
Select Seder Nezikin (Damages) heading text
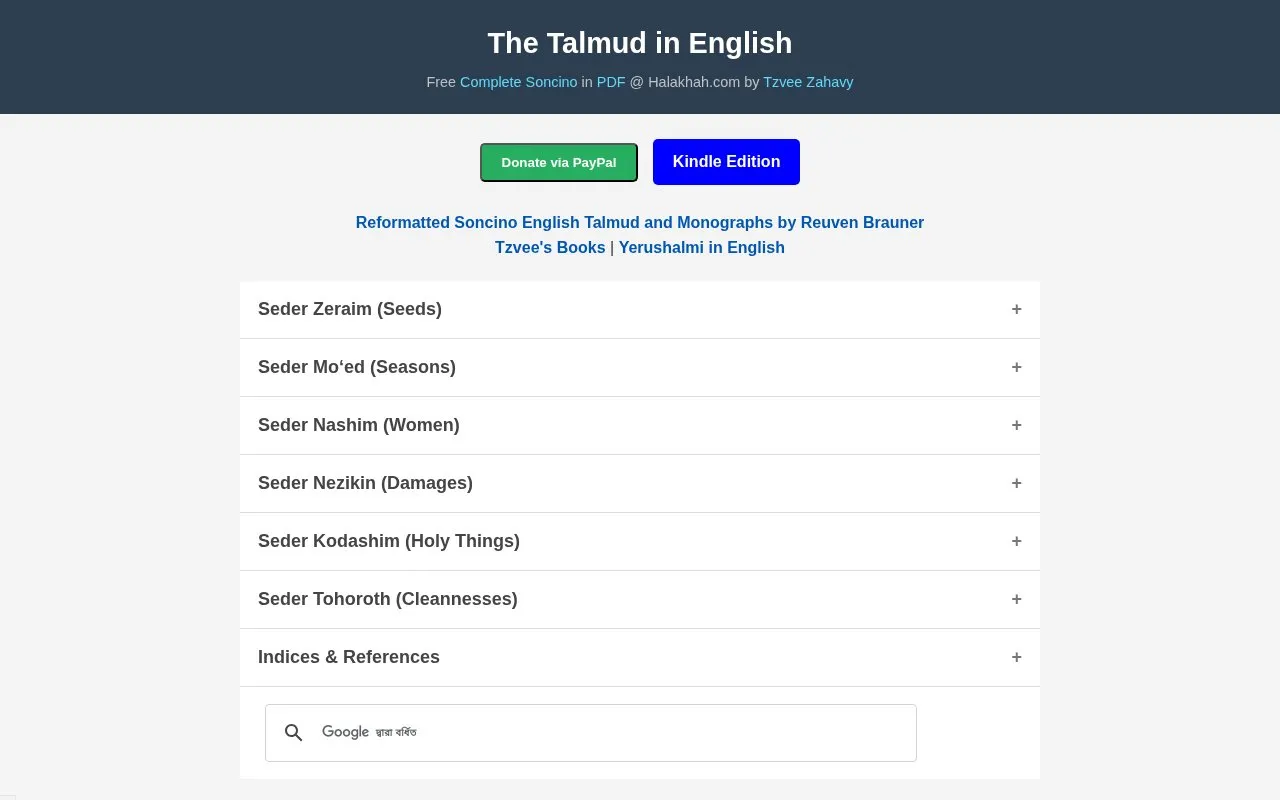[365, 483]
